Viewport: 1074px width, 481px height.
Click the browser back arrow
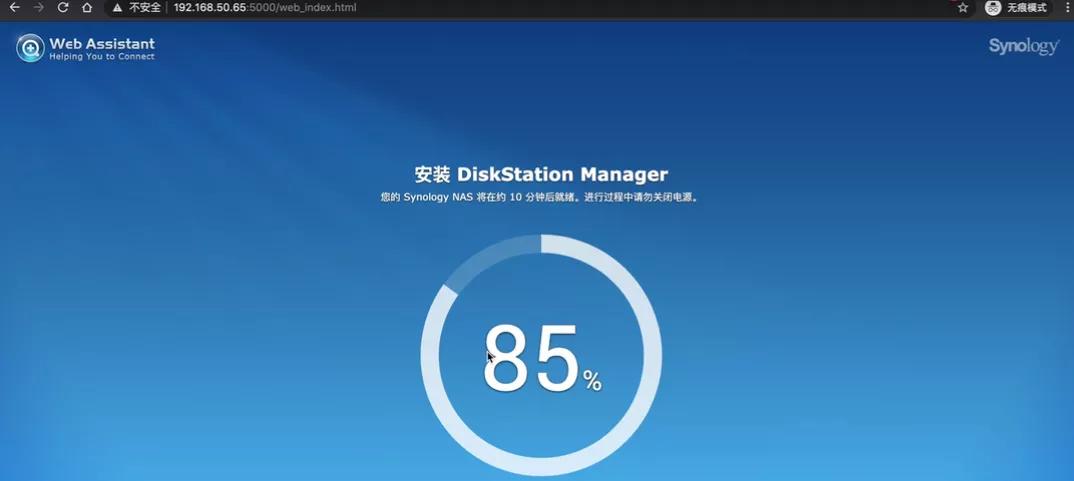14,8
